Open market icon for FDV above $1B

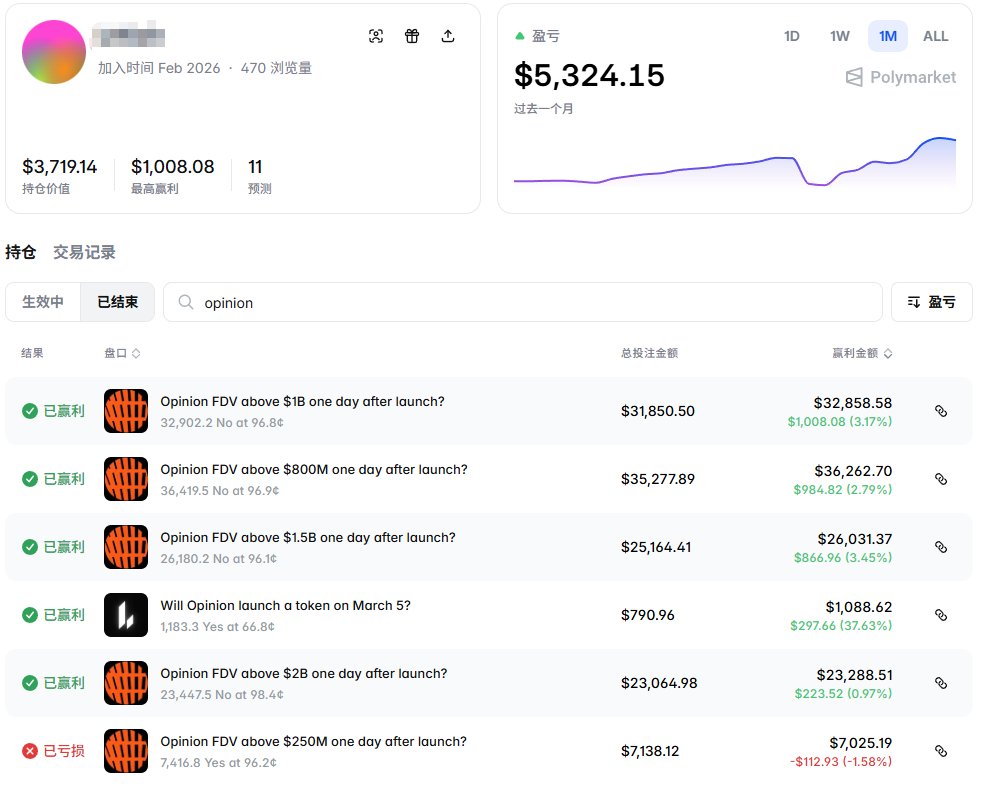tap(126, 411)
